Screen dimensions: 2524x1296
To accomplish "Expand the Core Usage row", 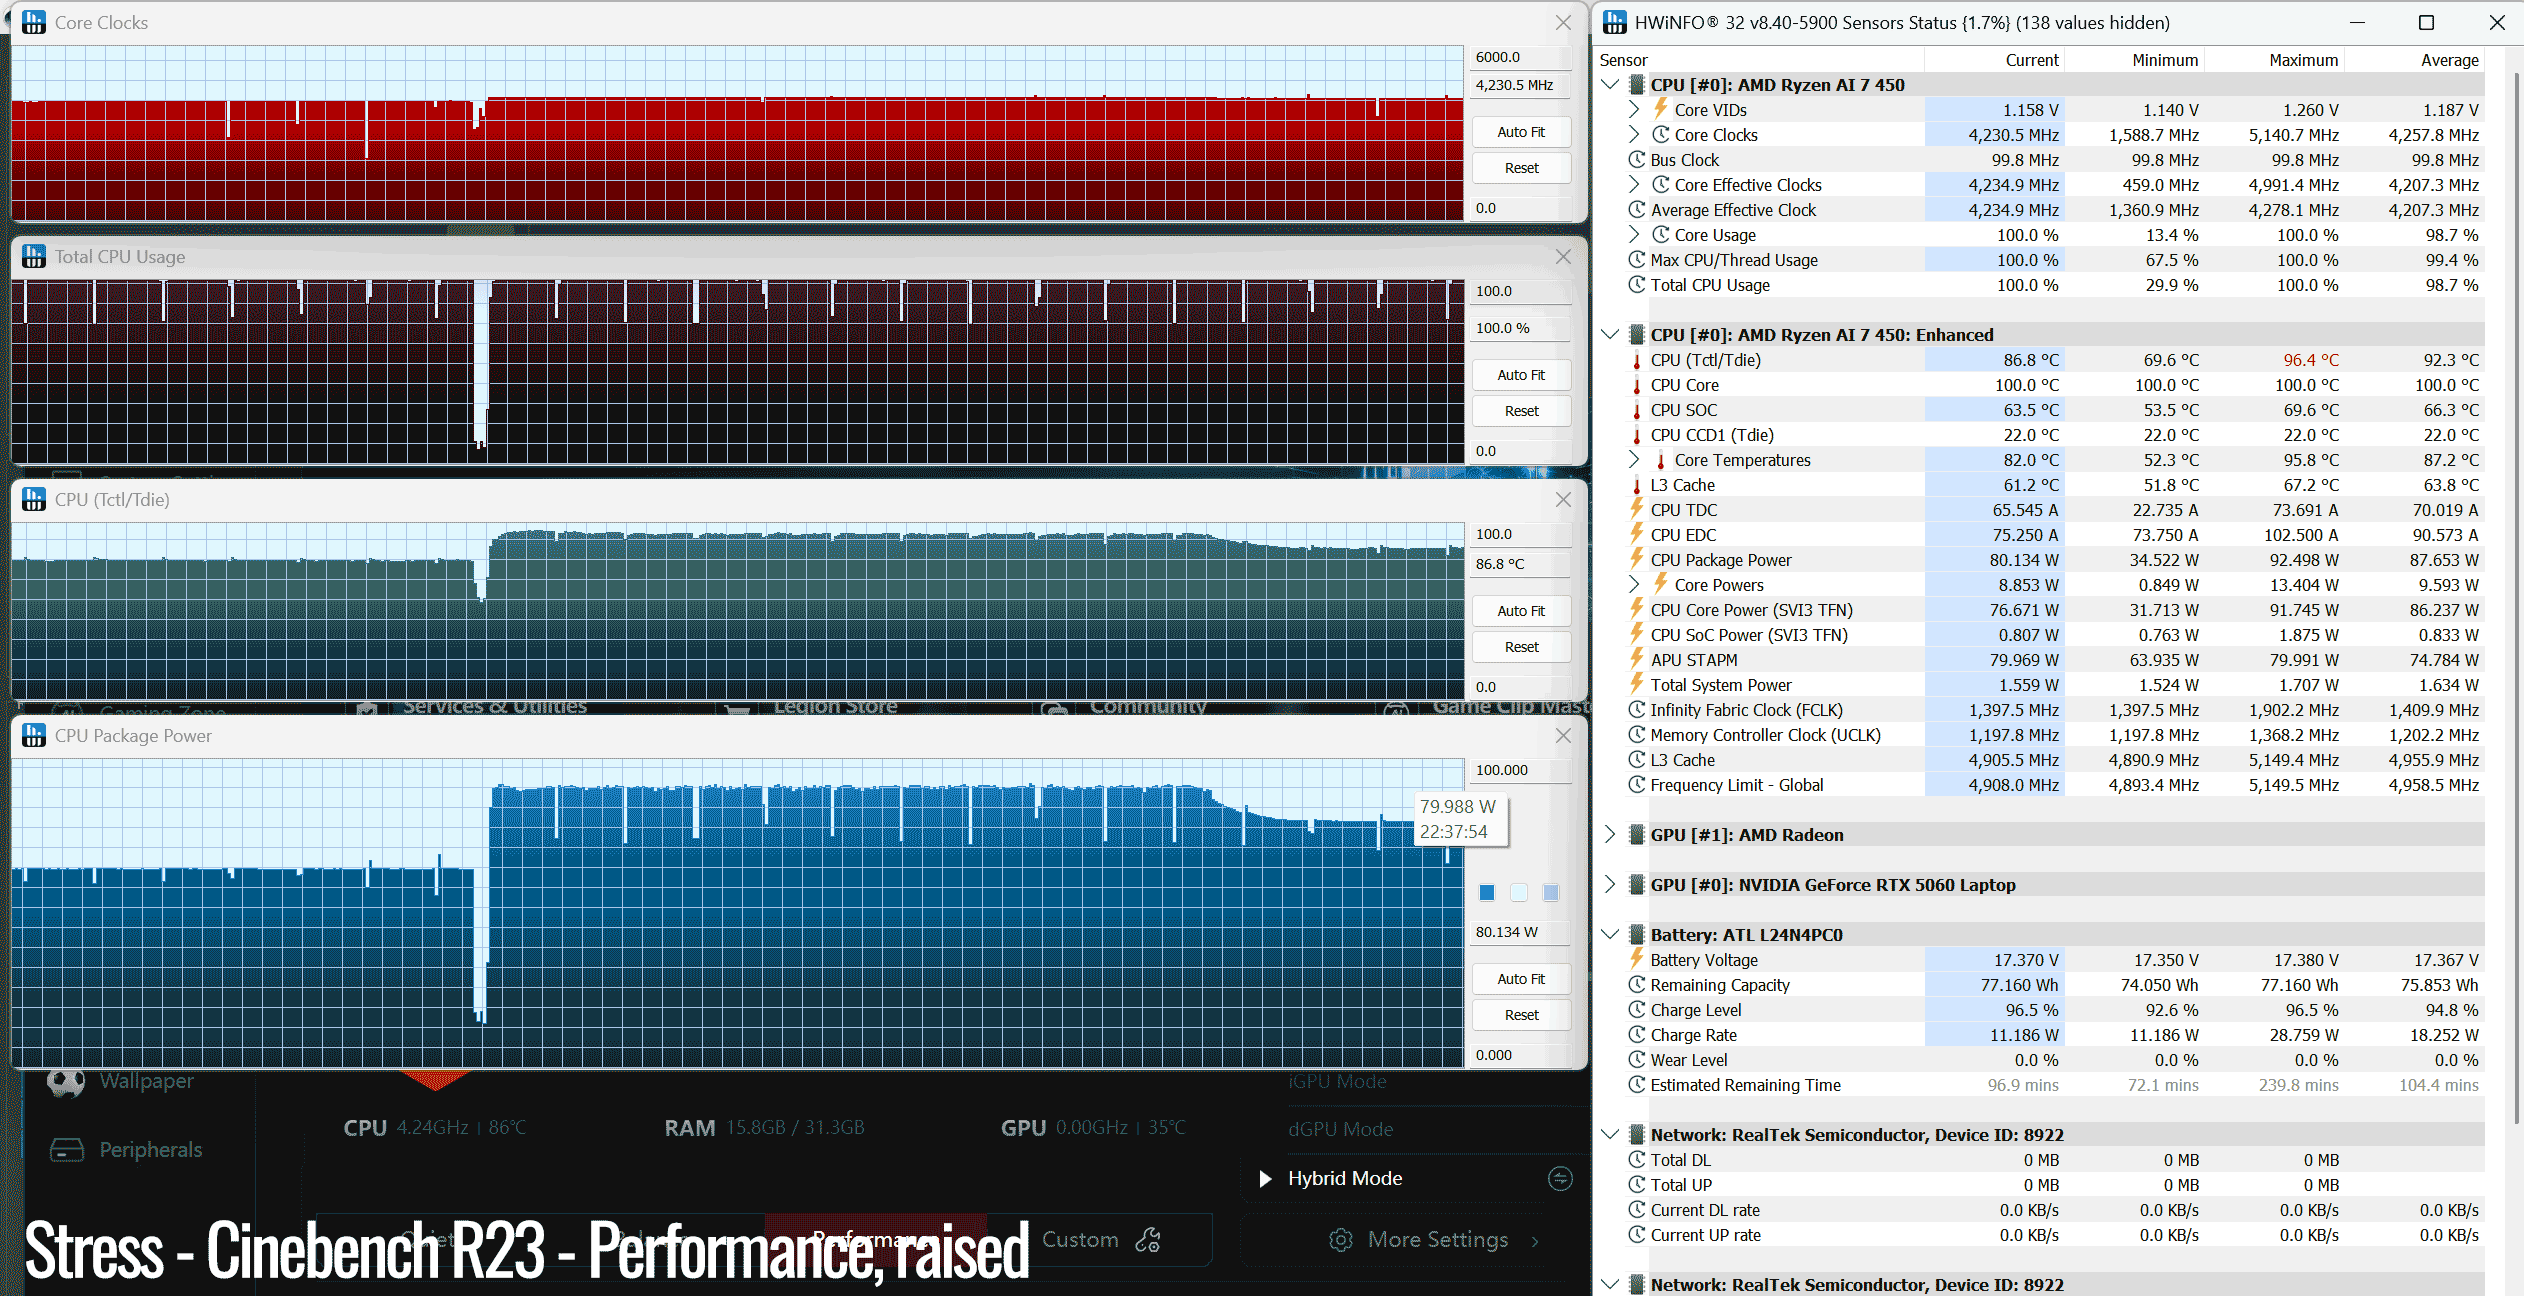I will (x=1634, y=235).
